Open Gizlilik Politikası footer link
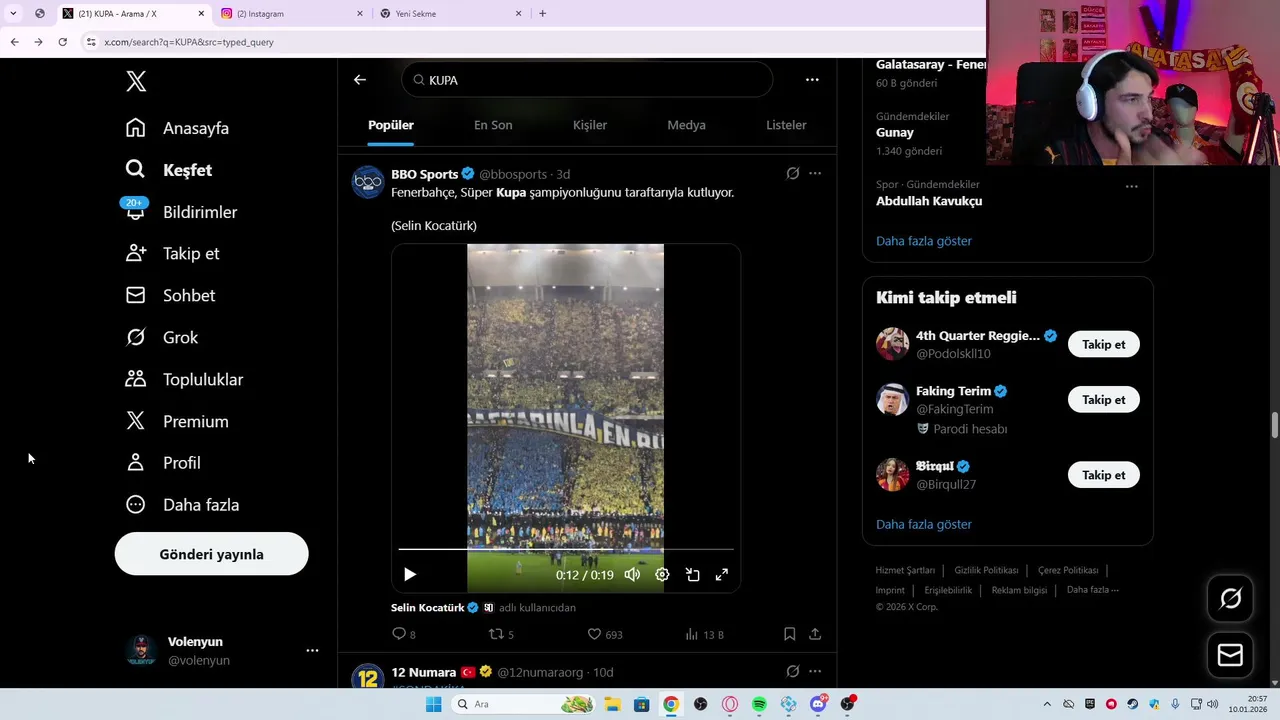The width and height of the screenshot is (1280, 720). tap(986, 570)
